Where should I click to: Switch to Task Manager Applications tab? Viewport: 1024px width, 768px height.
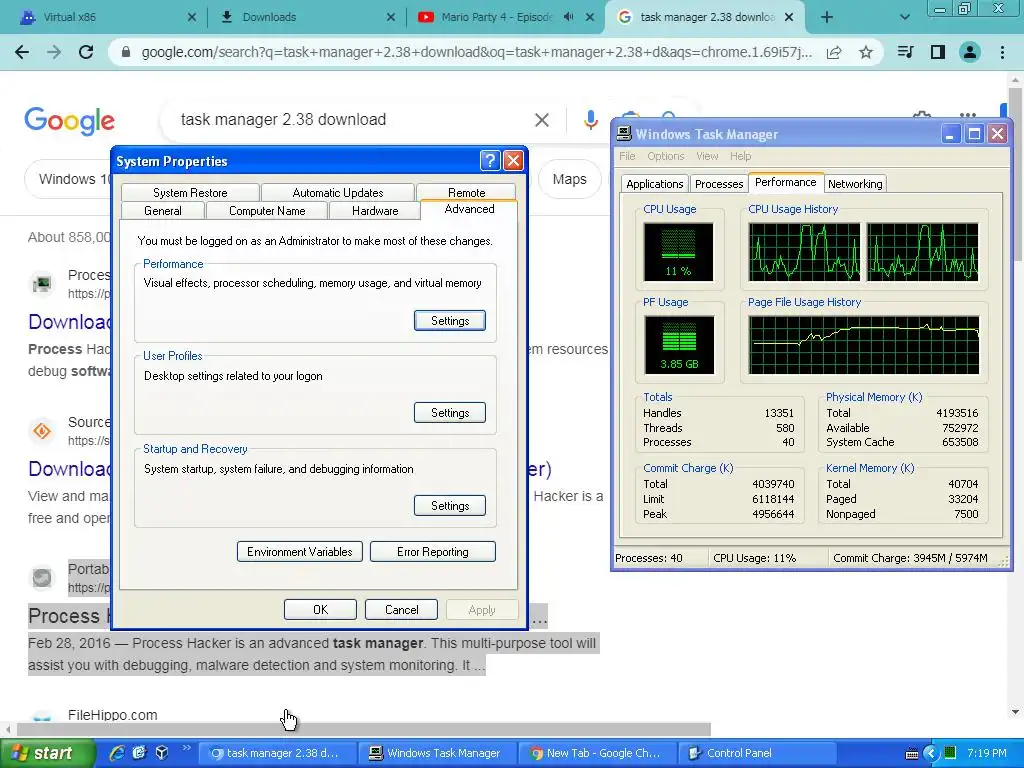pyautogui.click(x=654, y=184)
